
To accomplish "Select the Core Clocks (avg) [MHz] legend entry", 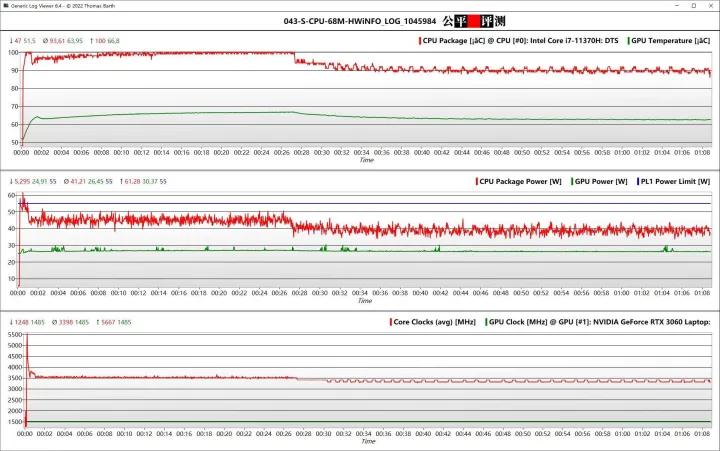I will (x=434, y=322).
